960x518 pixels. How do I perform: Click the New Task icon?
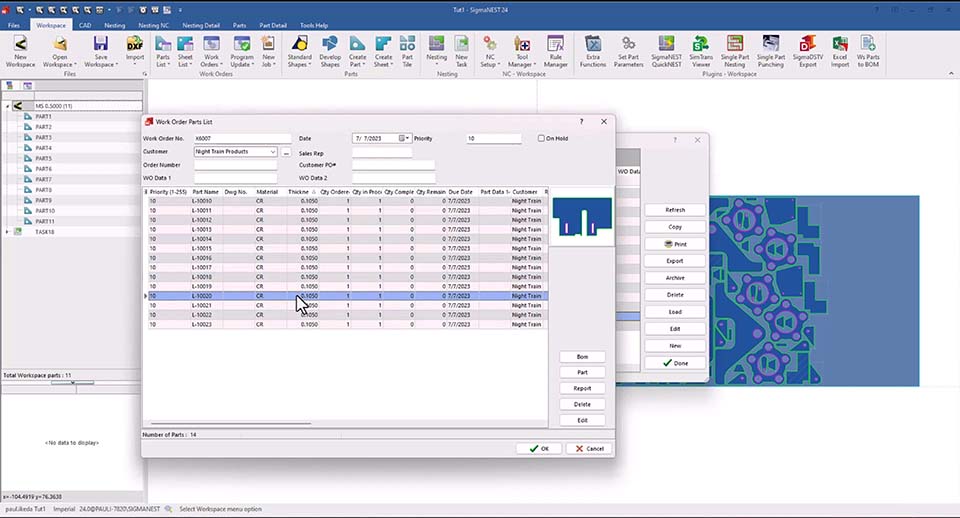[462, 51]
